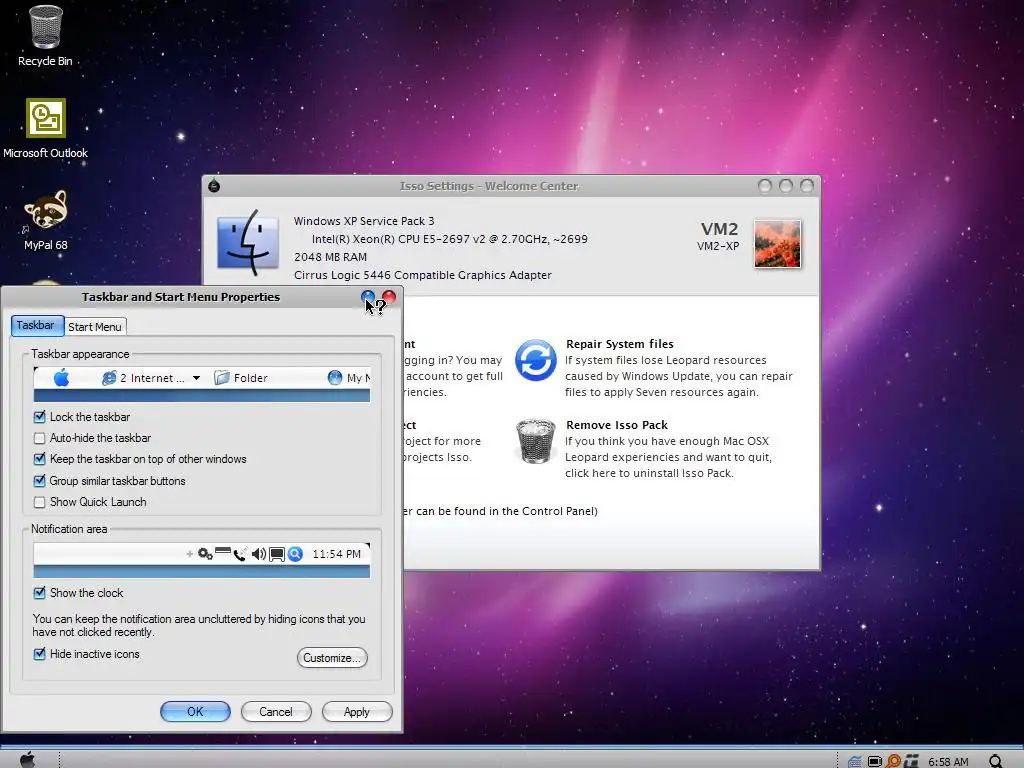Launch MyPal 68 raccoon shortcut
This screenshot has width=1024, height=768.
[45, 220]
